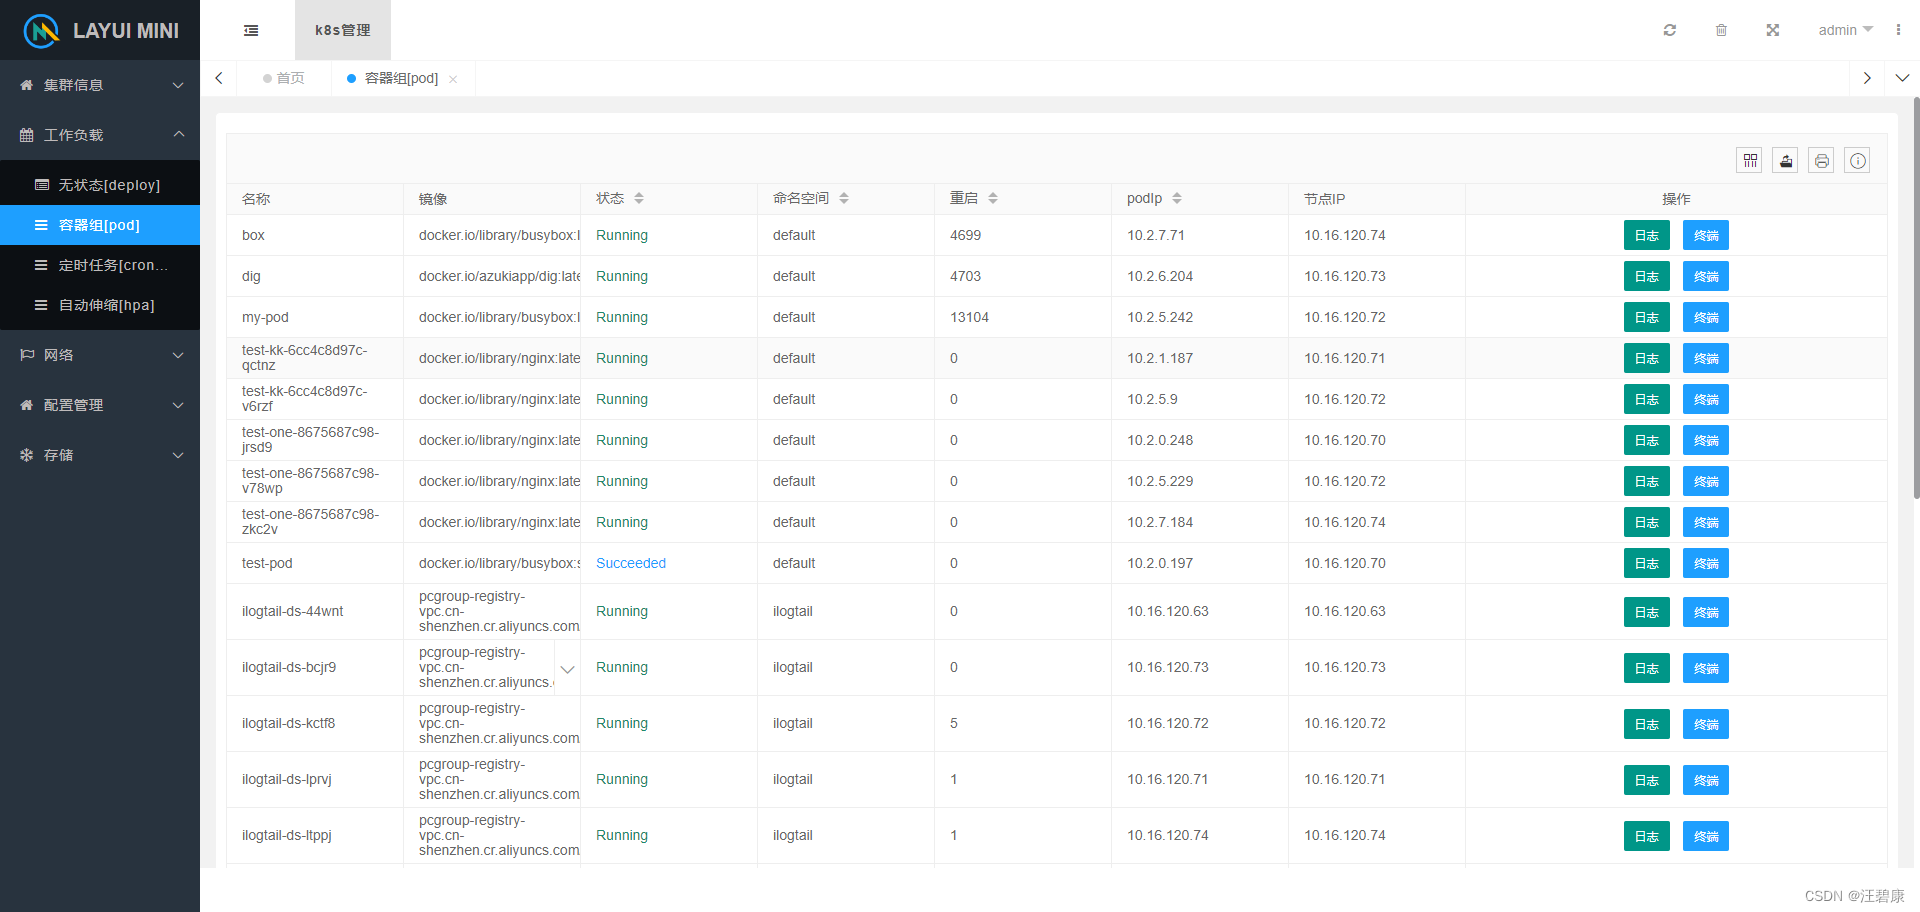Open 终端 for pod box
Image resolution: width=1920 pixels, height=912 pixels.
click(x=1706, y=236)
